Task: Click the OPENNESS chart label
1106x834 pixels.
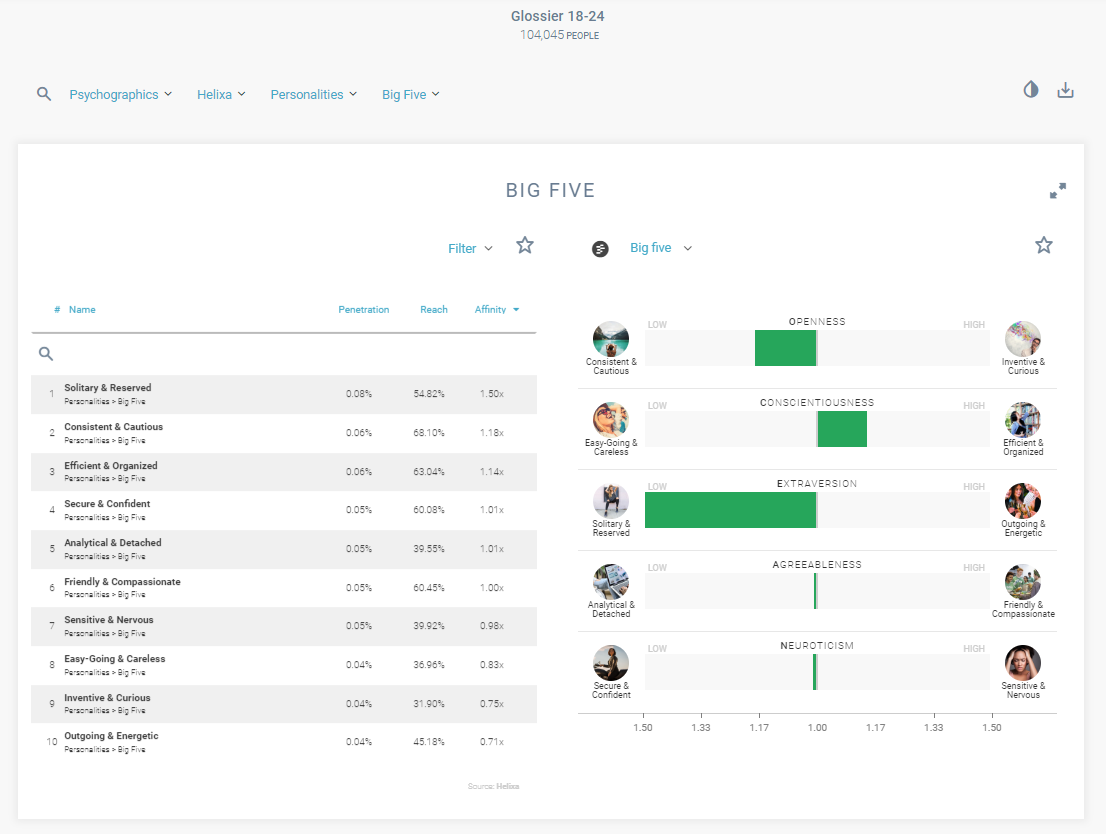Action: [817, 322]
